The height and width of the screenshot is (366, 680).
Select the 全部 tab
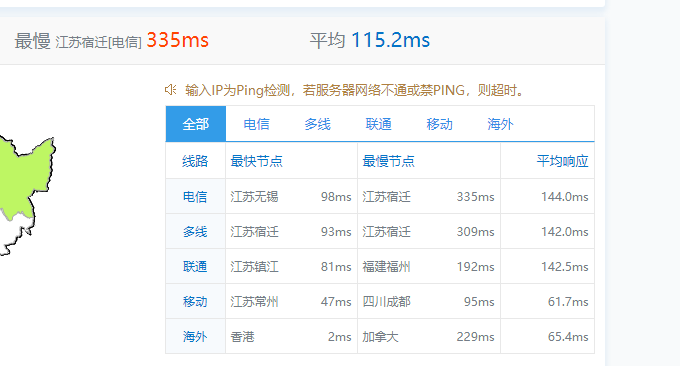(196, 124)
